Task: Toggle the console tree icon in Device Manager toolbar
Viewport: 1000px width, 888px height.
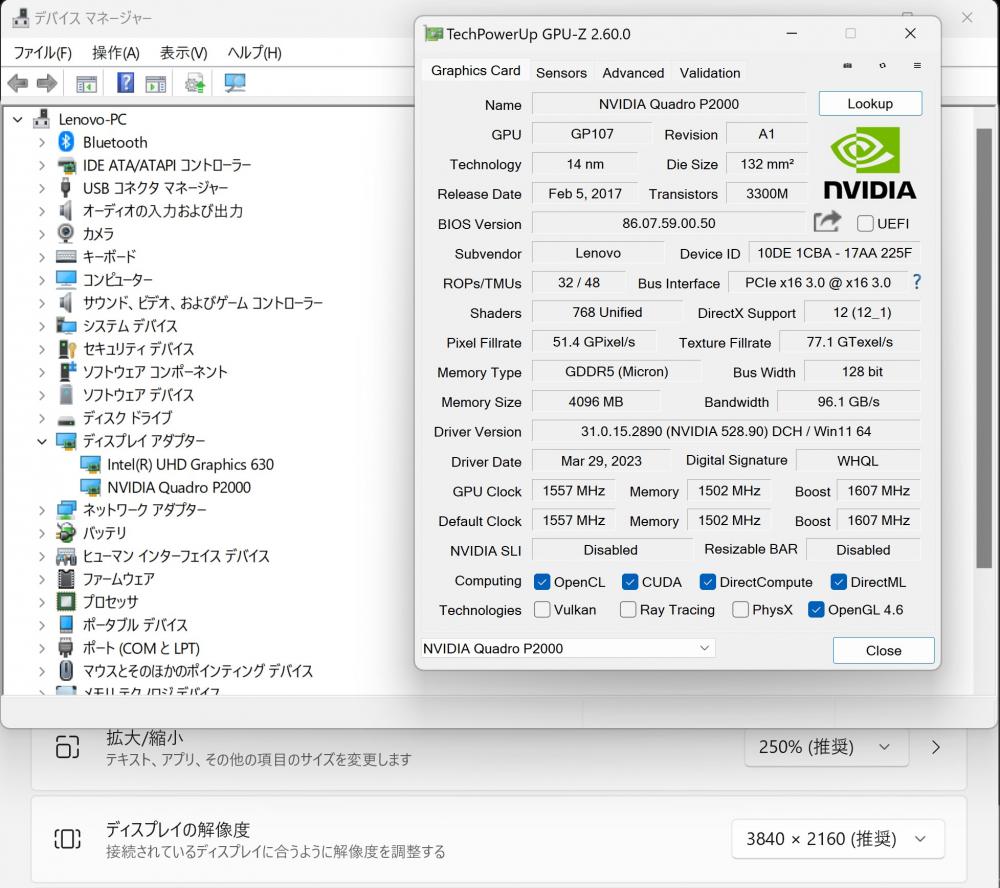Action: [87, 84]
